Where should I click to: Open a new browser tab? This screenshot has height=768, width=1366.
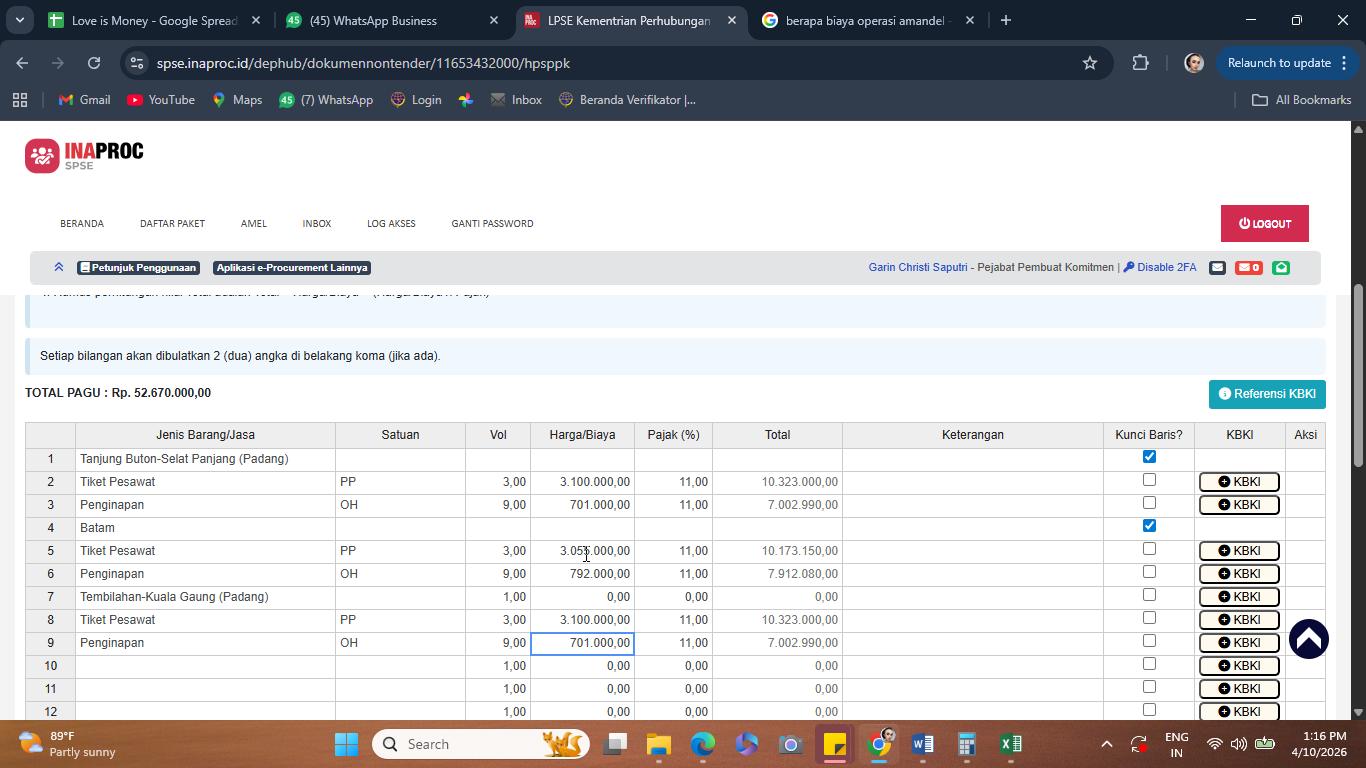pyautogui.click(x=1006, y=20)
